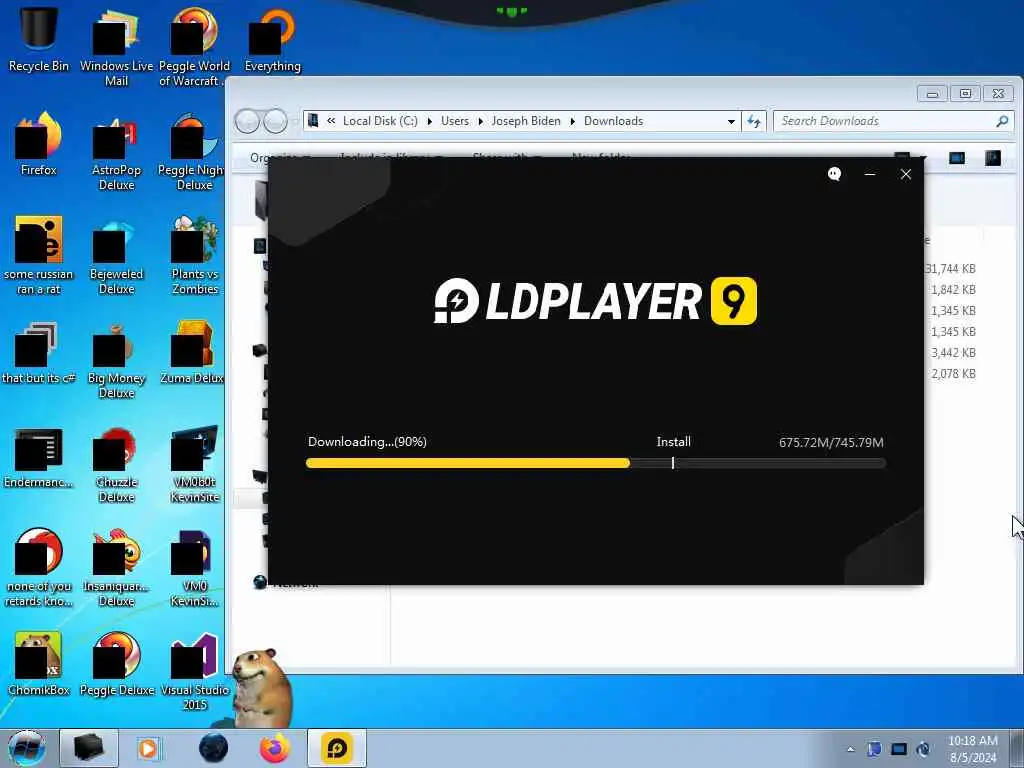1024x768 pixels.
Task: Select the AstroPop Deluxe desktop icon
Action: click(x=116, y=152)
